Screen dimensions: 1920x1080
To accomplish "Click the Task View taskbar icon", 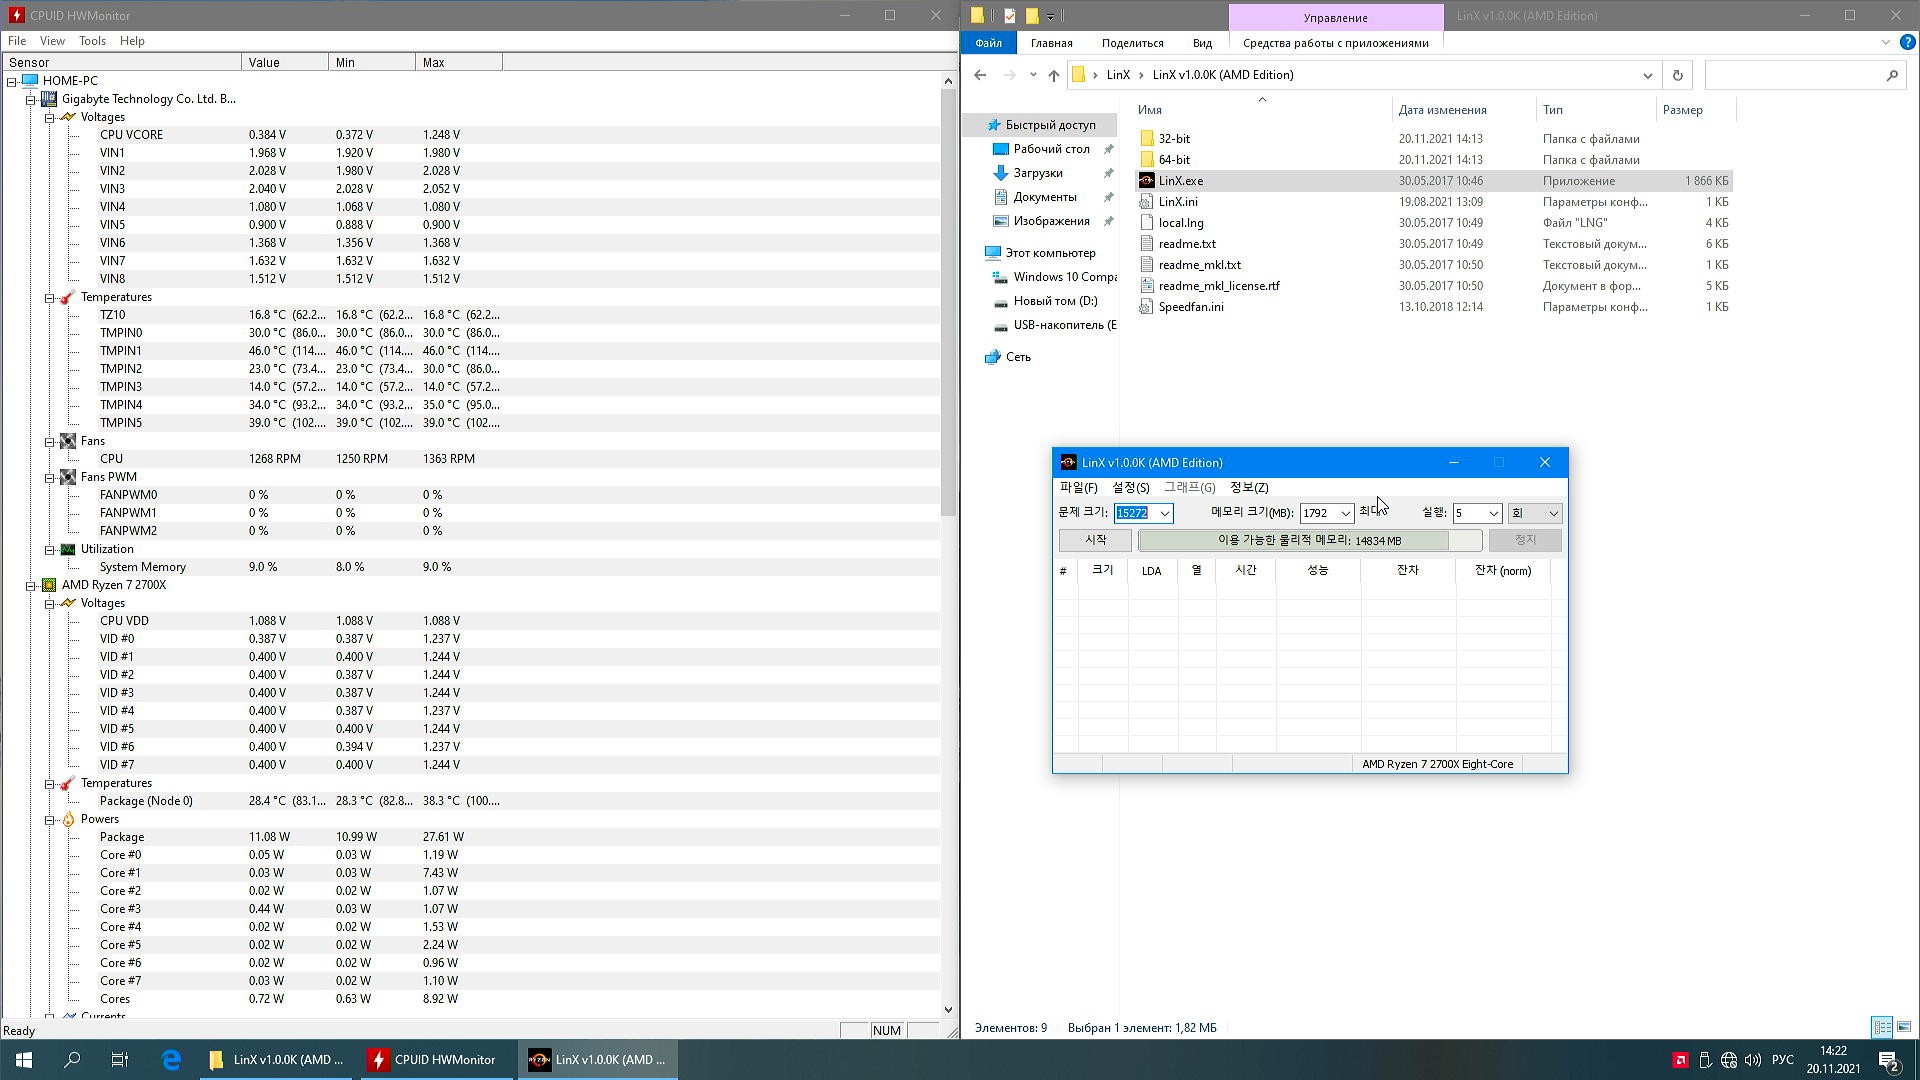I will point(119,1060).
